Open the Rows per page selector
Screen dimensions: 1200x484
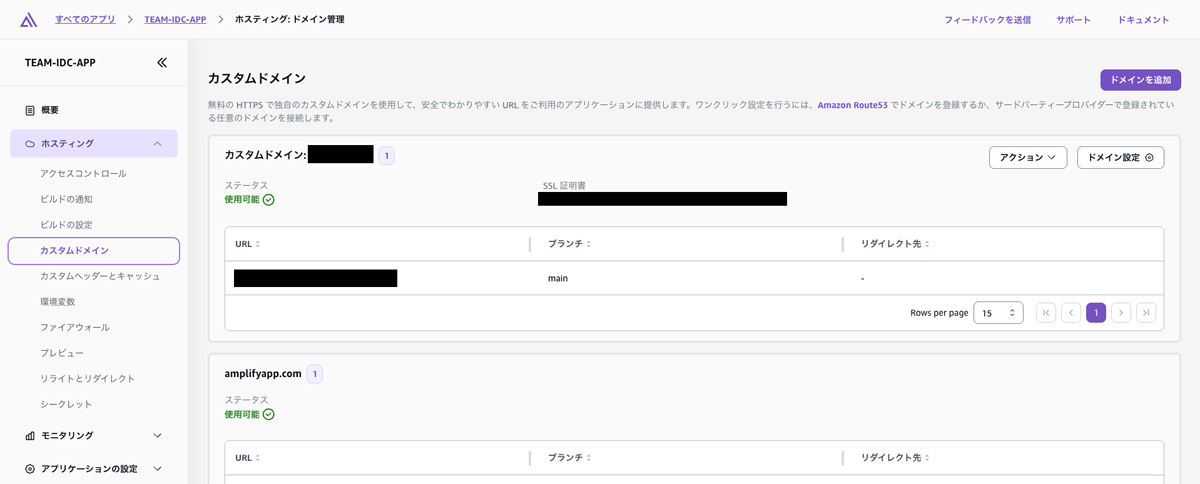(997, 313)
